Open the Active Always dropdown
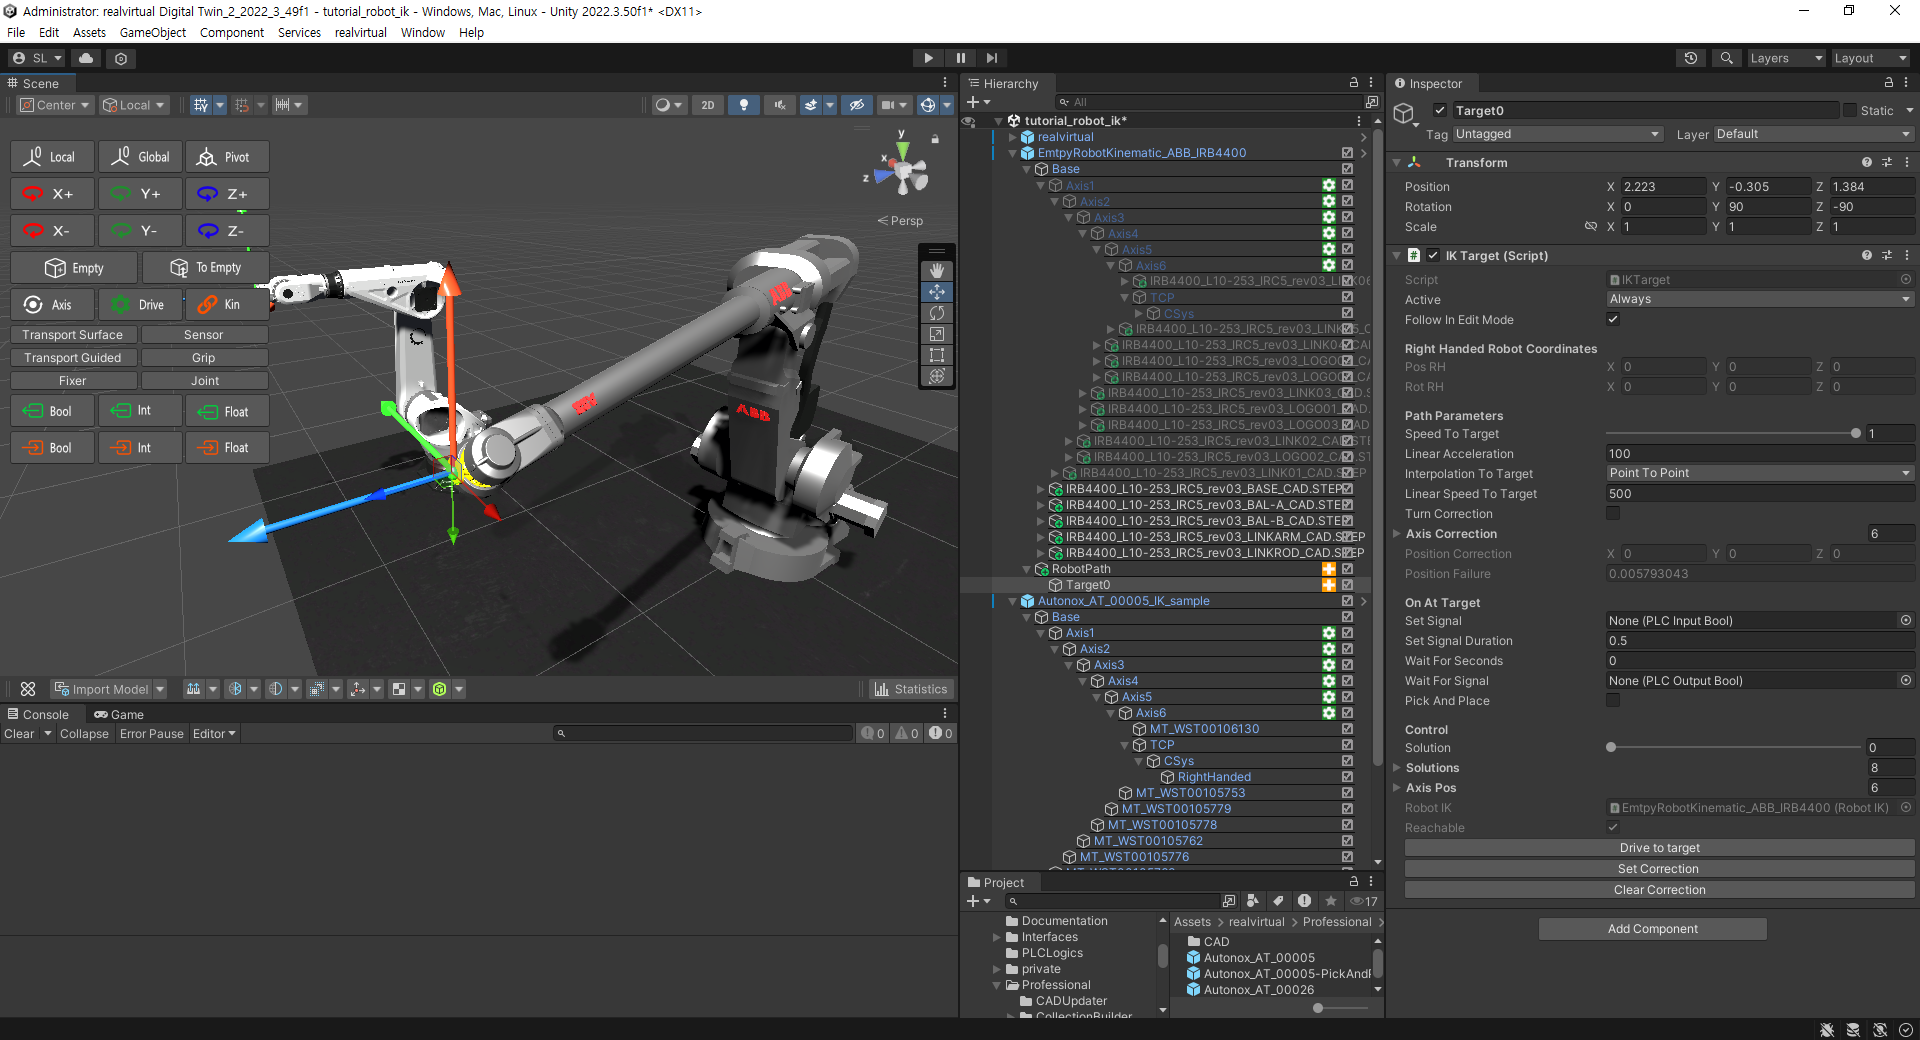Viewport: 1920px width, 1040px height. tap(1760, 299)
